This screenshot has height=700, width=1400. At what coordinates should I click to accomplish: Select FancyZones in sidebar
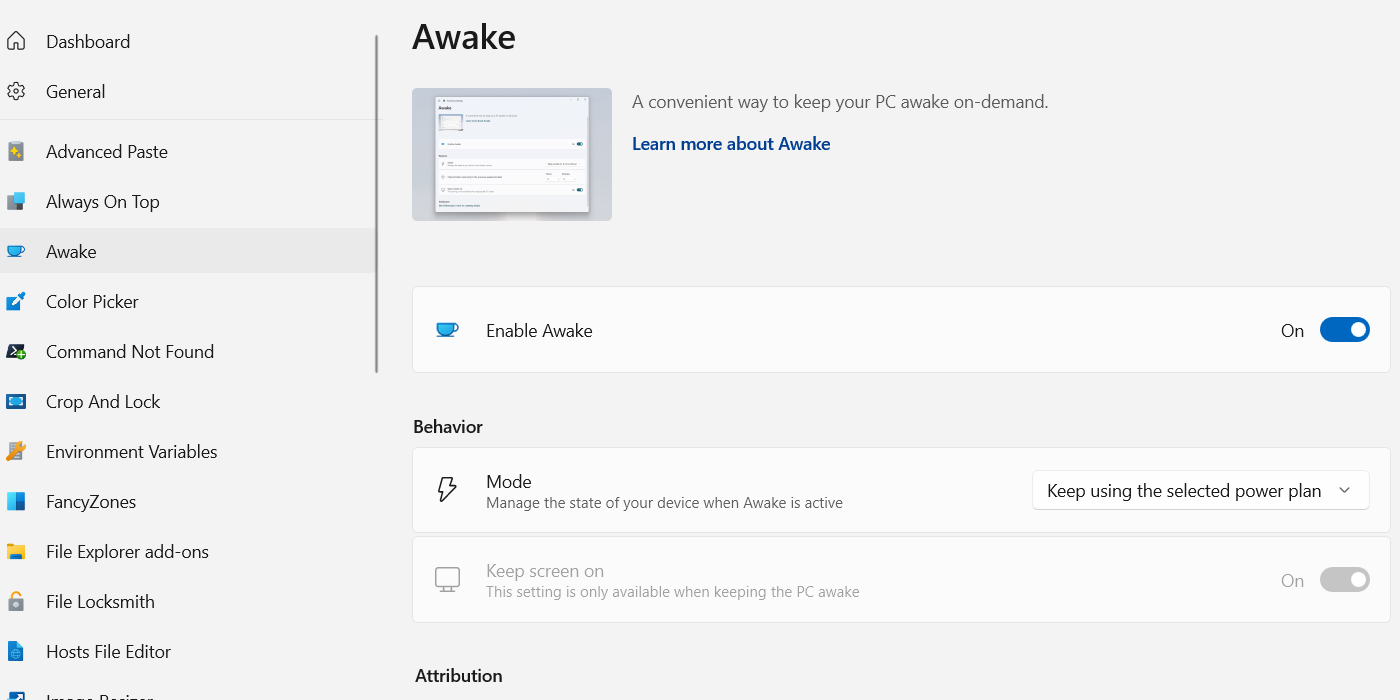[x=91, y=501]
